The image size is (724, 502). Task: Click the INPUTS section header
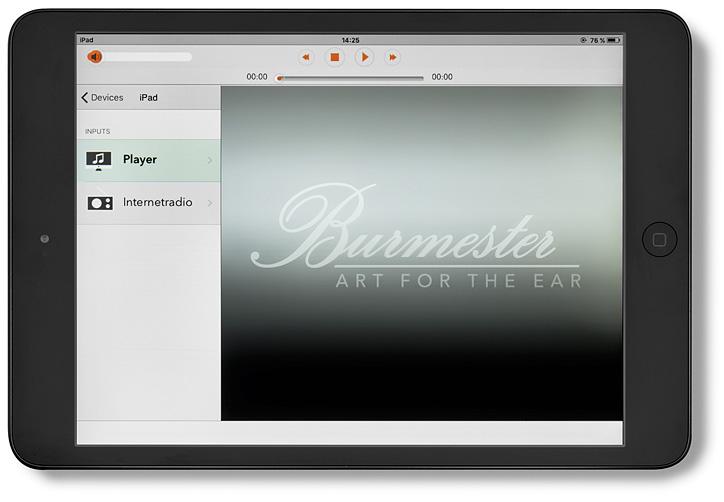point(97,132)
